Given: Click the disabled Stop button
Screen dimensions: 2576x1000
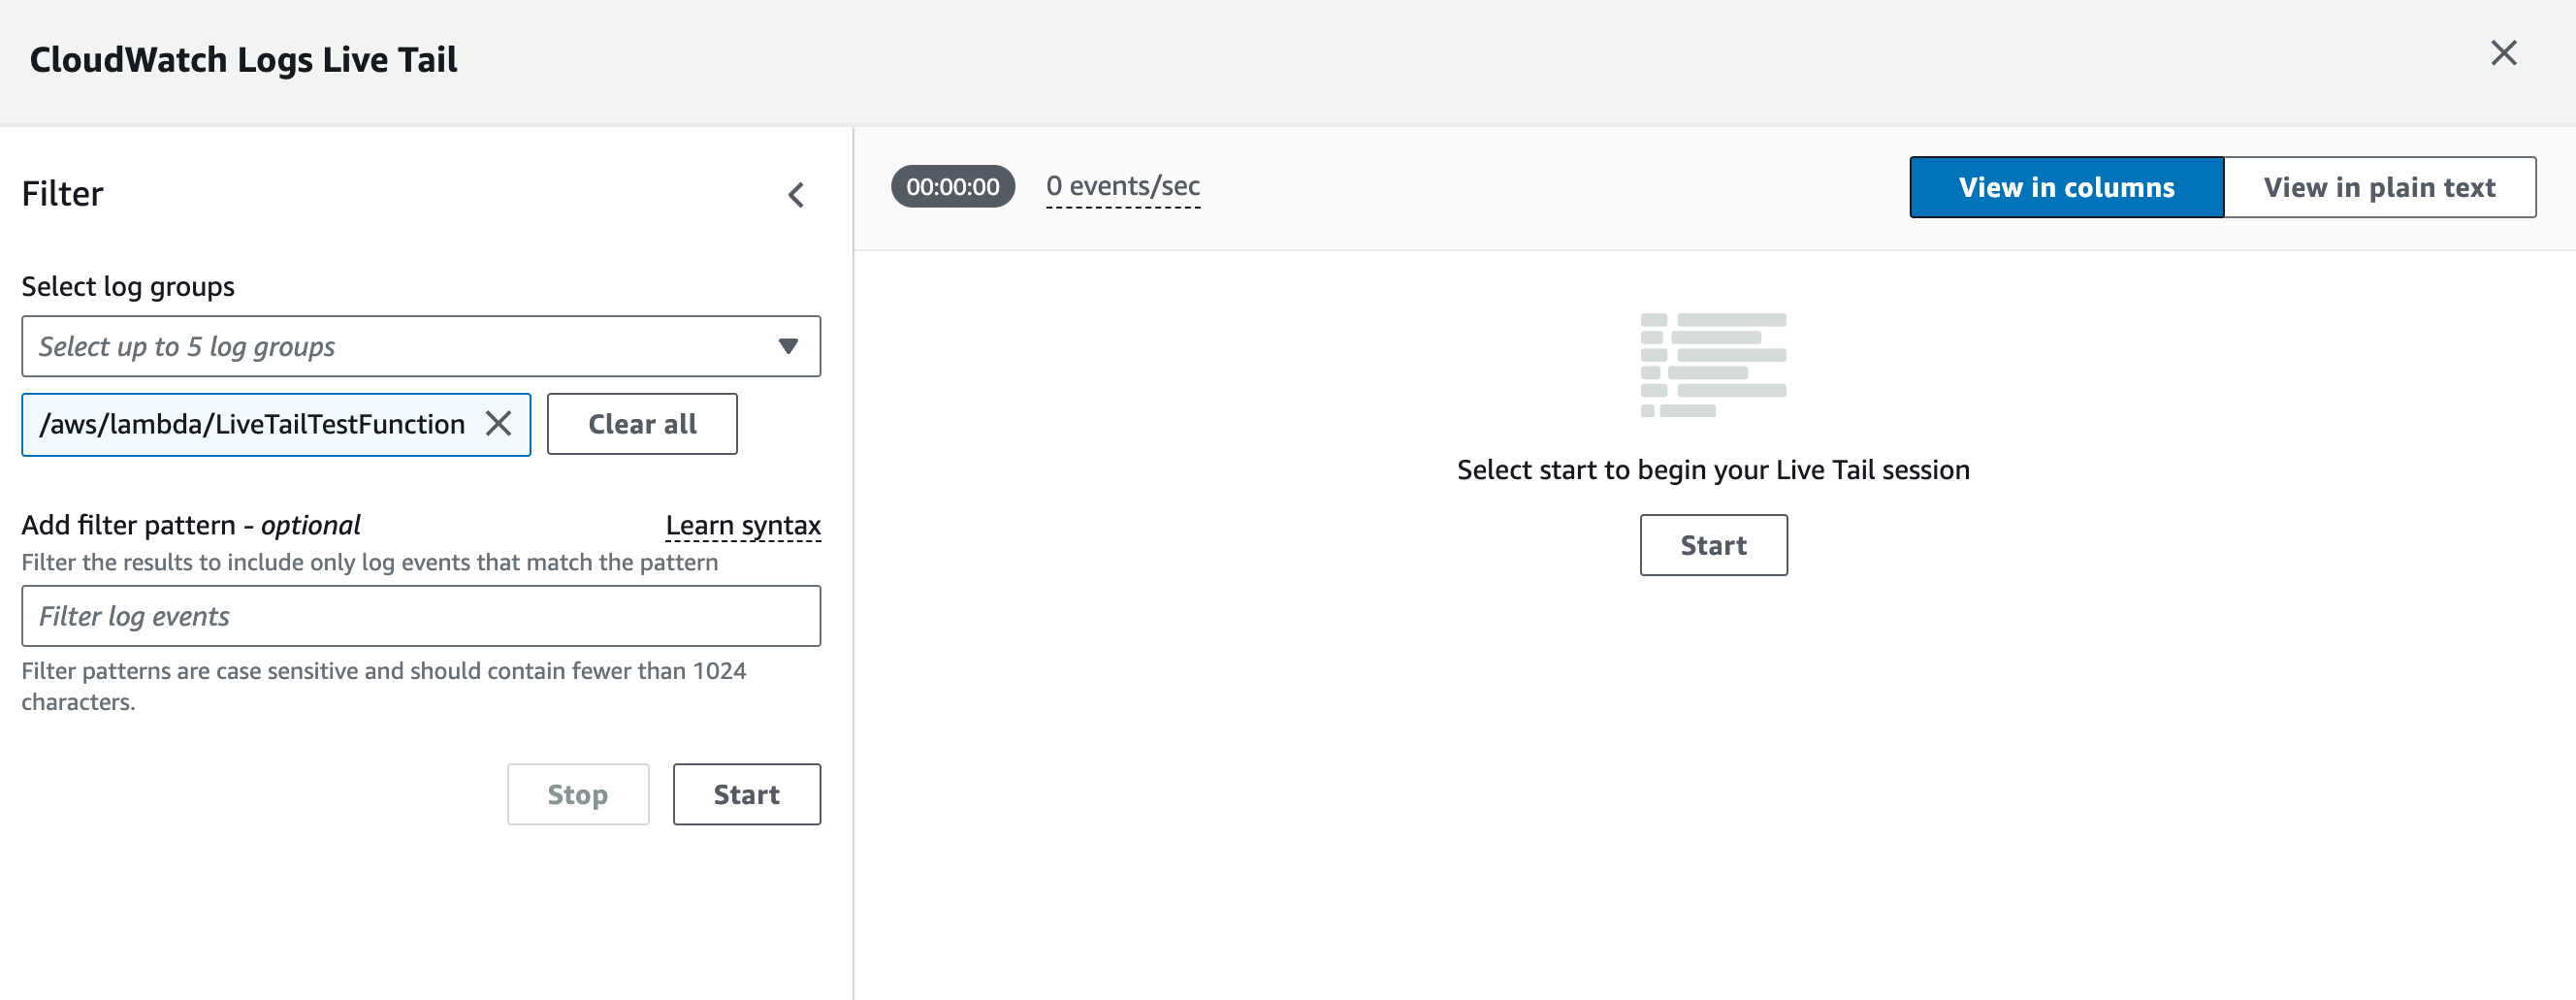Looking at the screenshot, I should click(577, 794).
